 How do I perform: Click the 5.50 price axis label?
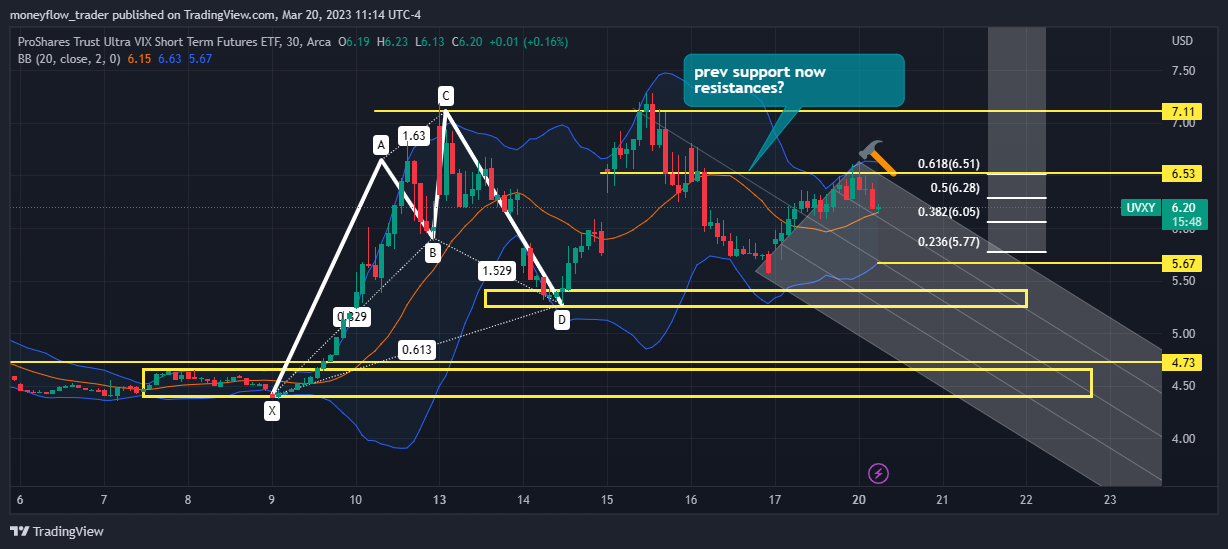[1183, 281]
